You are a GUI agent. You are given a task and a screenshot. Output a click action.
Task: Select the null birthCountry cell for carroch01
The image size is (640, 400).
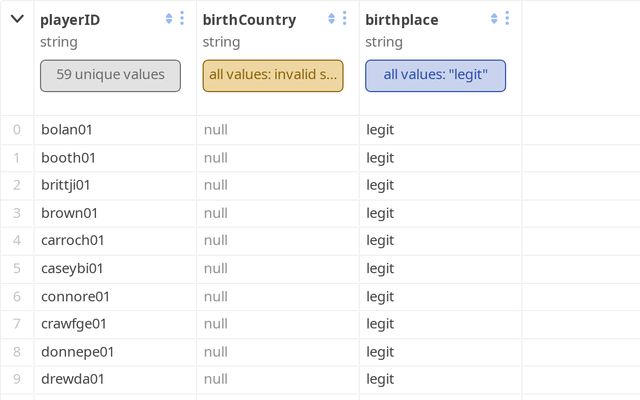coord(216,241)
